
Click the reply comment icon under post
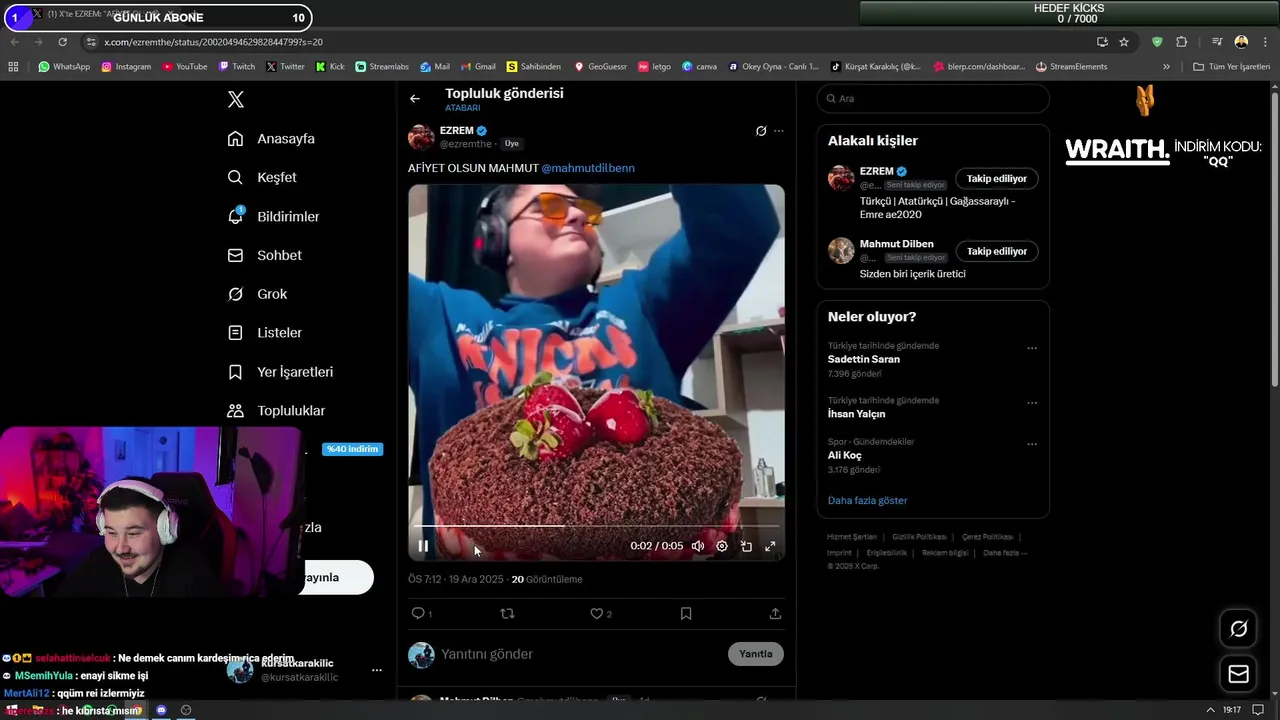tap(418, 613)
